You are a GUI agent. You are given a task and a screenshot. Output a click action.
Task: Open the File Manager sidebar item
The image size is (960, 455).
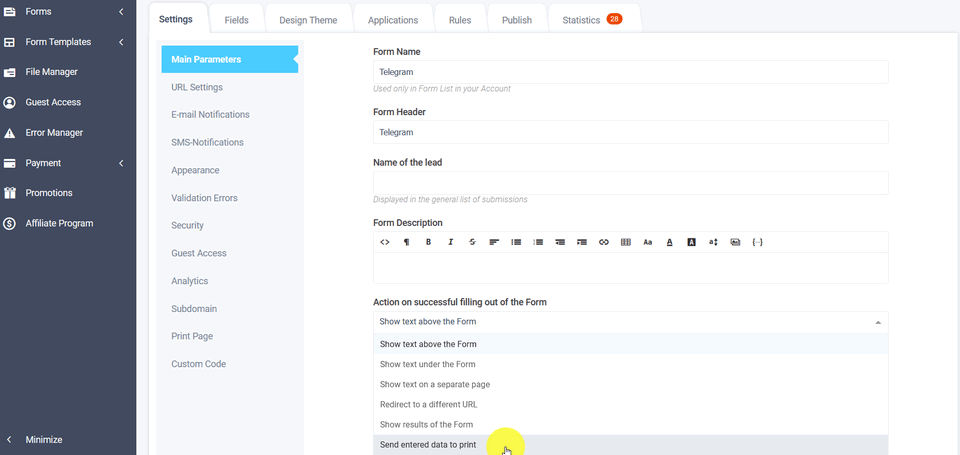coord(51,72)
